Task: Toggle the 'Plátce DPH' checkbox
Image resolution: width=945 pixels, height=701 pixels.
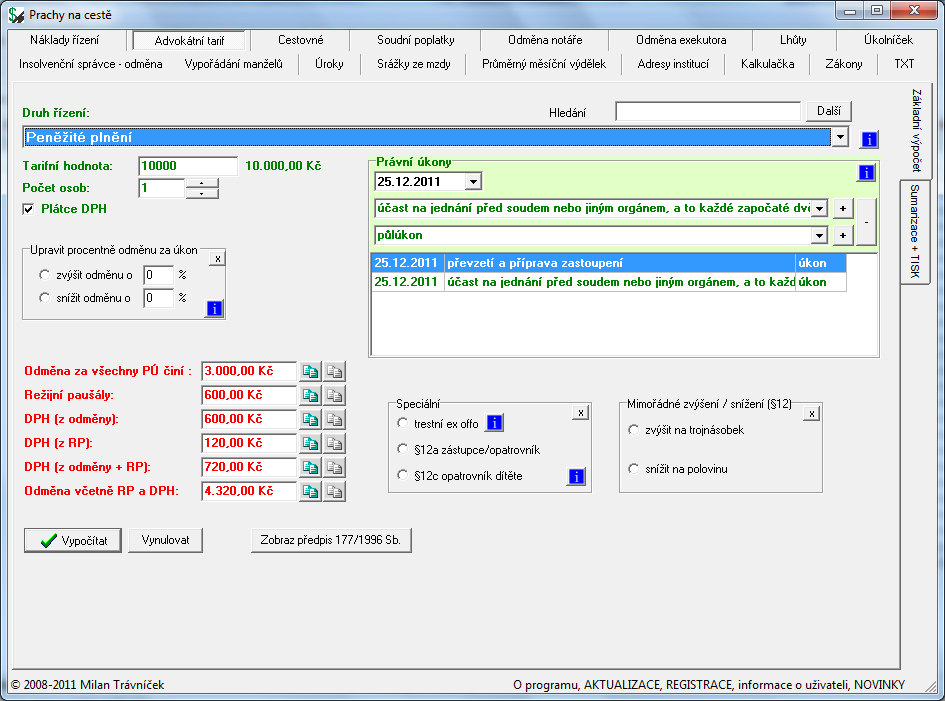Action: [28, 209]
